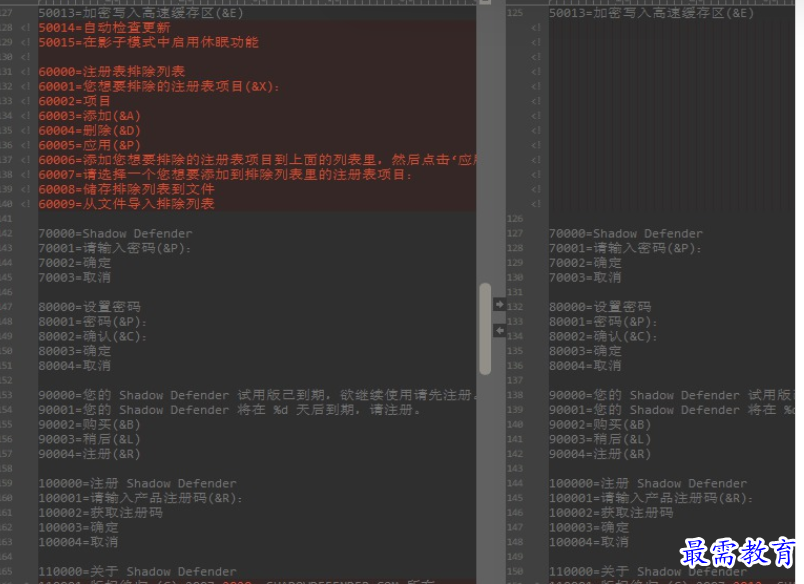The image size is (804, 584).
Task: Click right pane line 80000=设置密码
Action: coord(600,307)
